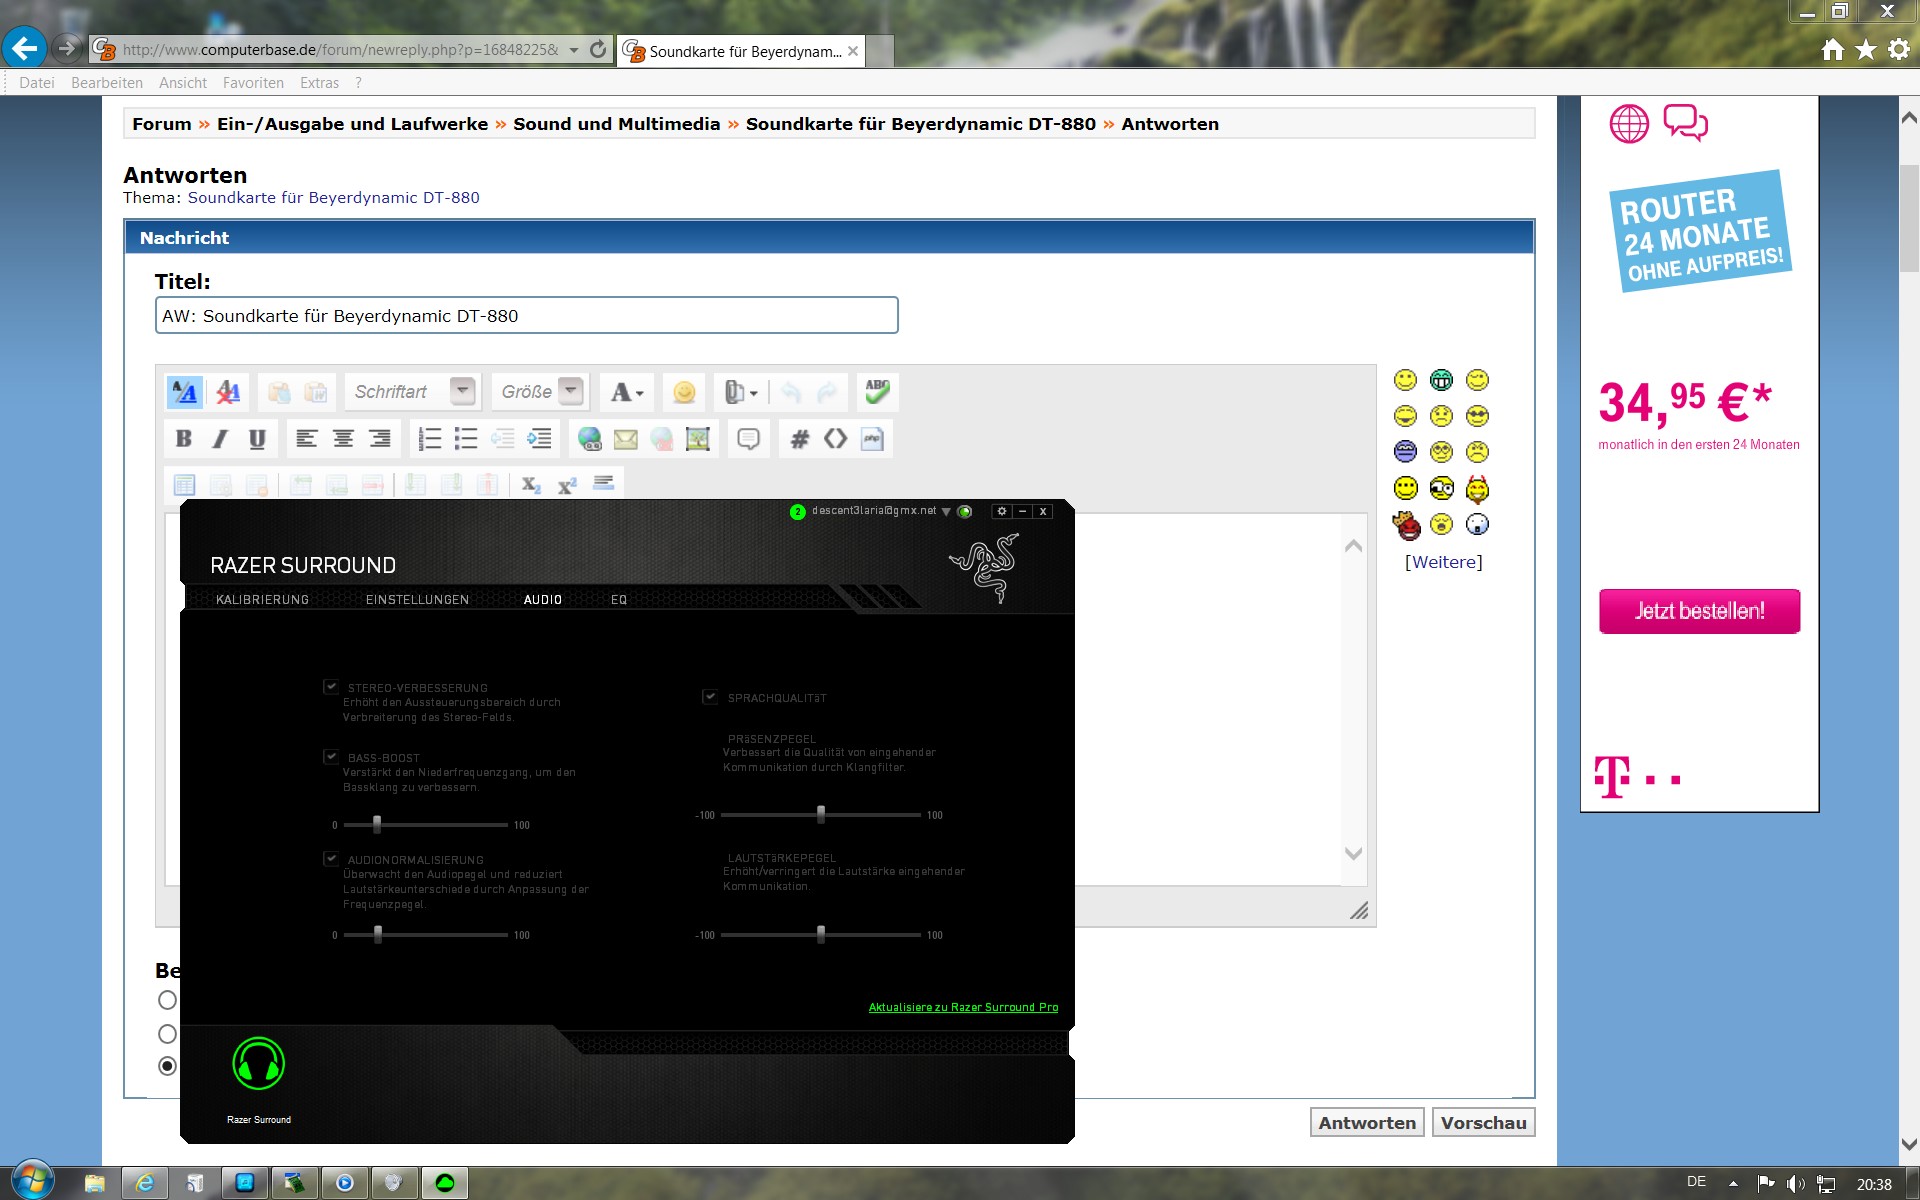Screen dimensions: 1920x1200
Task: Click the Razer Surround headphone icon
Action: click(x=258, y=1064)
